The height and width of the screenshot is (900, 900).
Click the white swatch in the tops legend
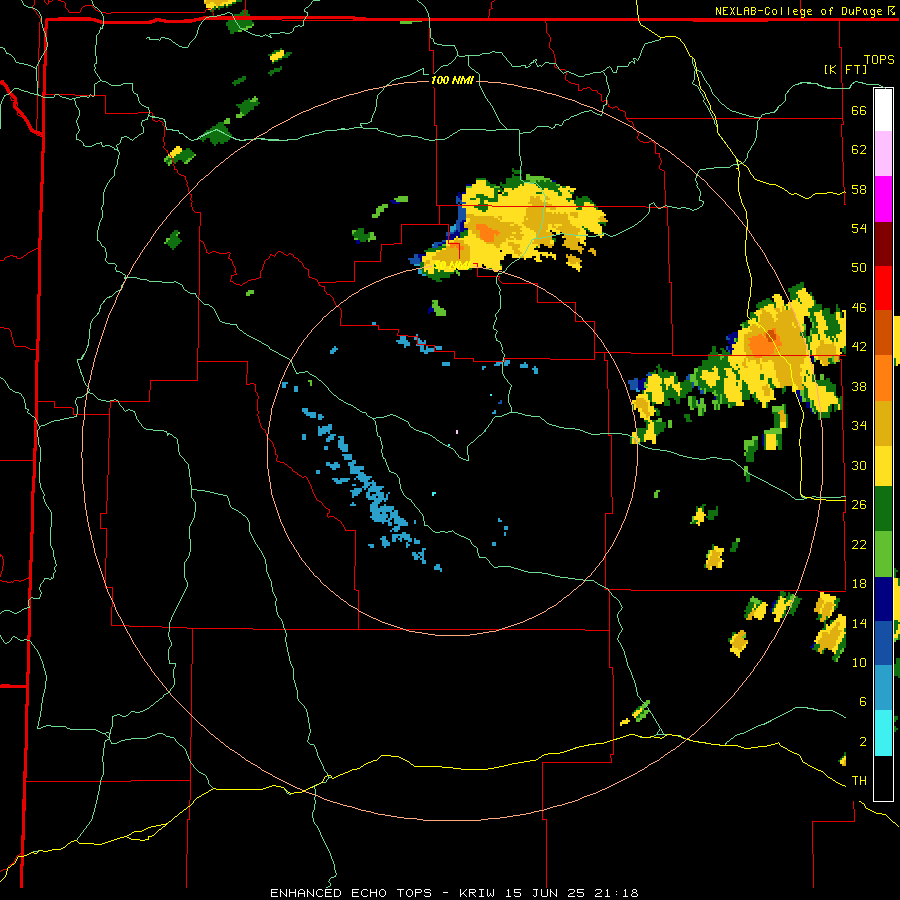[x=883, y=110]
